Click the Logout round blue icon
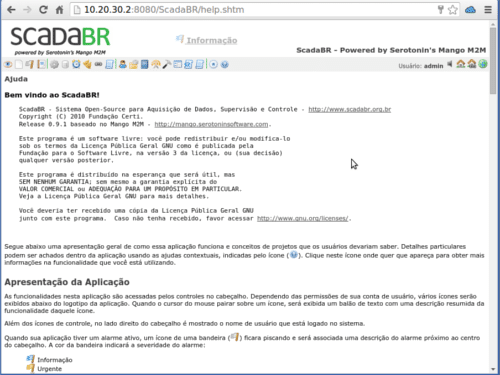Screen dimensions: 500x375 (213, 64)
